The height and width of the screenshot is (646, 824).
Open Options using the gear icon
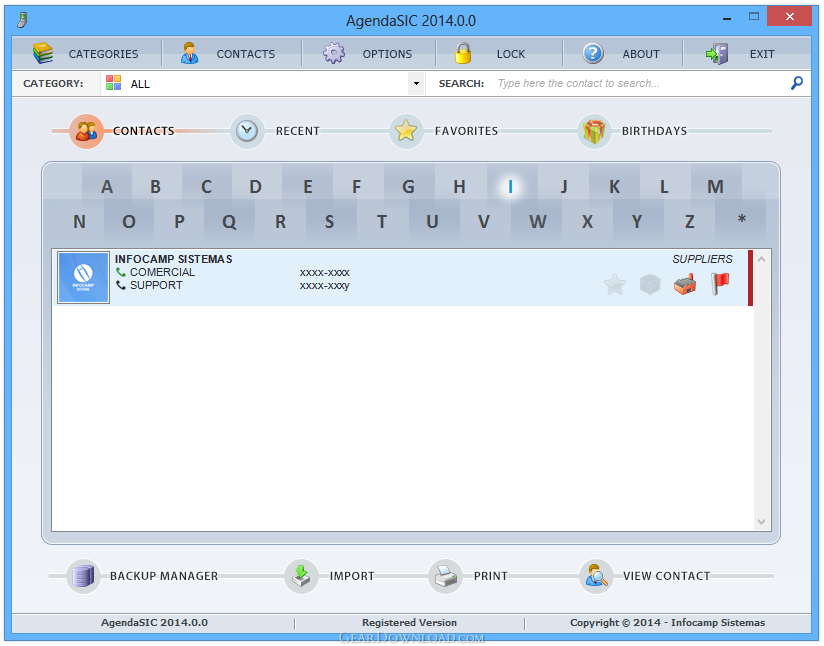tap(334, 53)
